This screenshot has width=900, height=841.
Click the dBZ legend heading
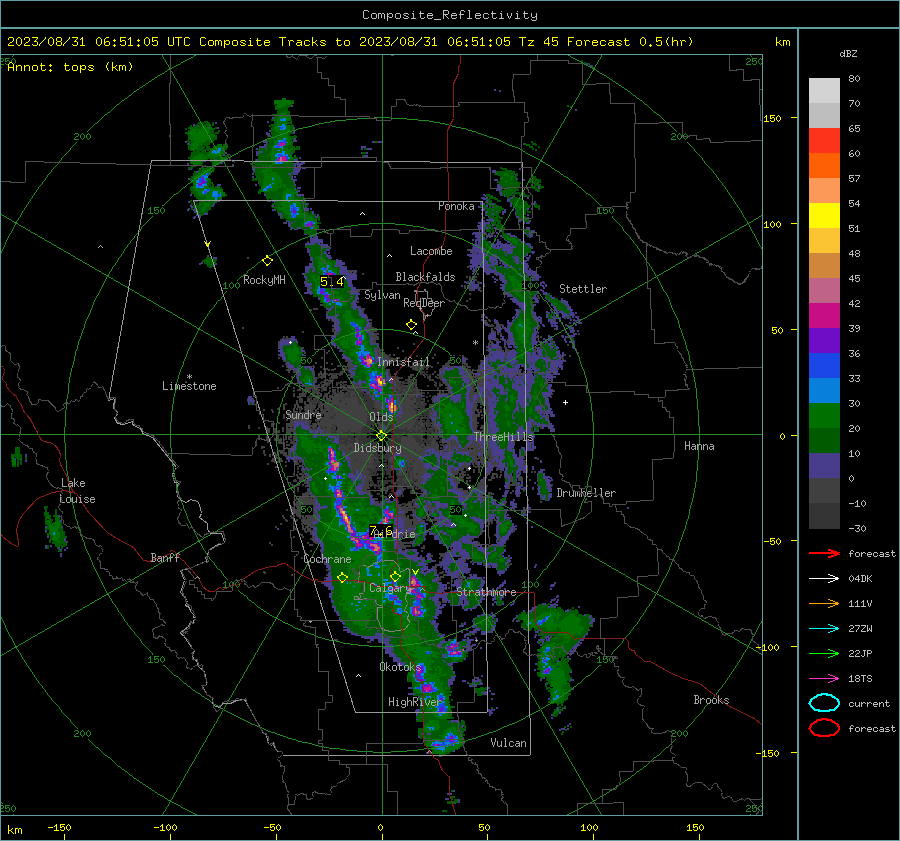click(848, 53)
